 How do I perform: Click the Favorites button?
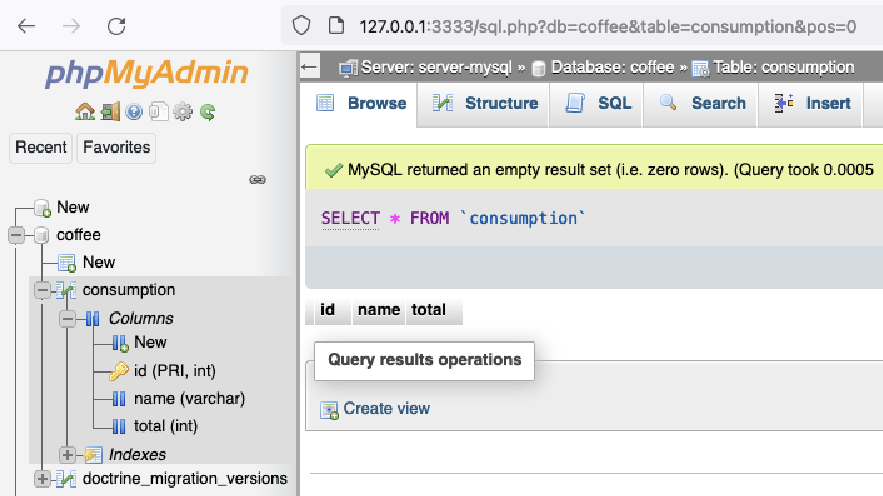pos(116,148)
